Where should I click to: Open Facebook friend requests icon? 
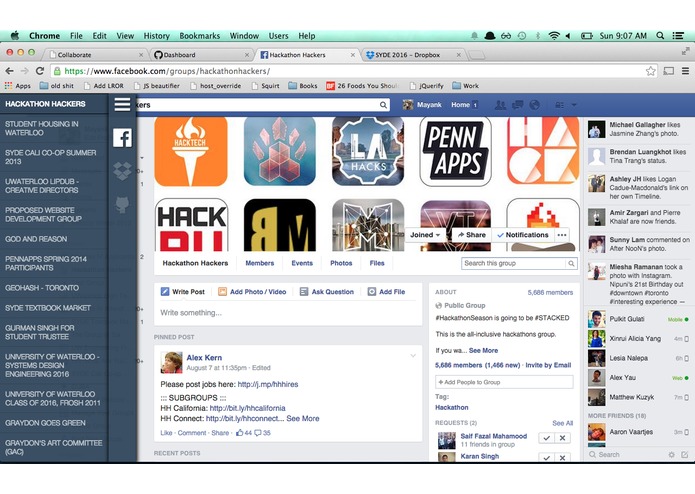(500, 105)
